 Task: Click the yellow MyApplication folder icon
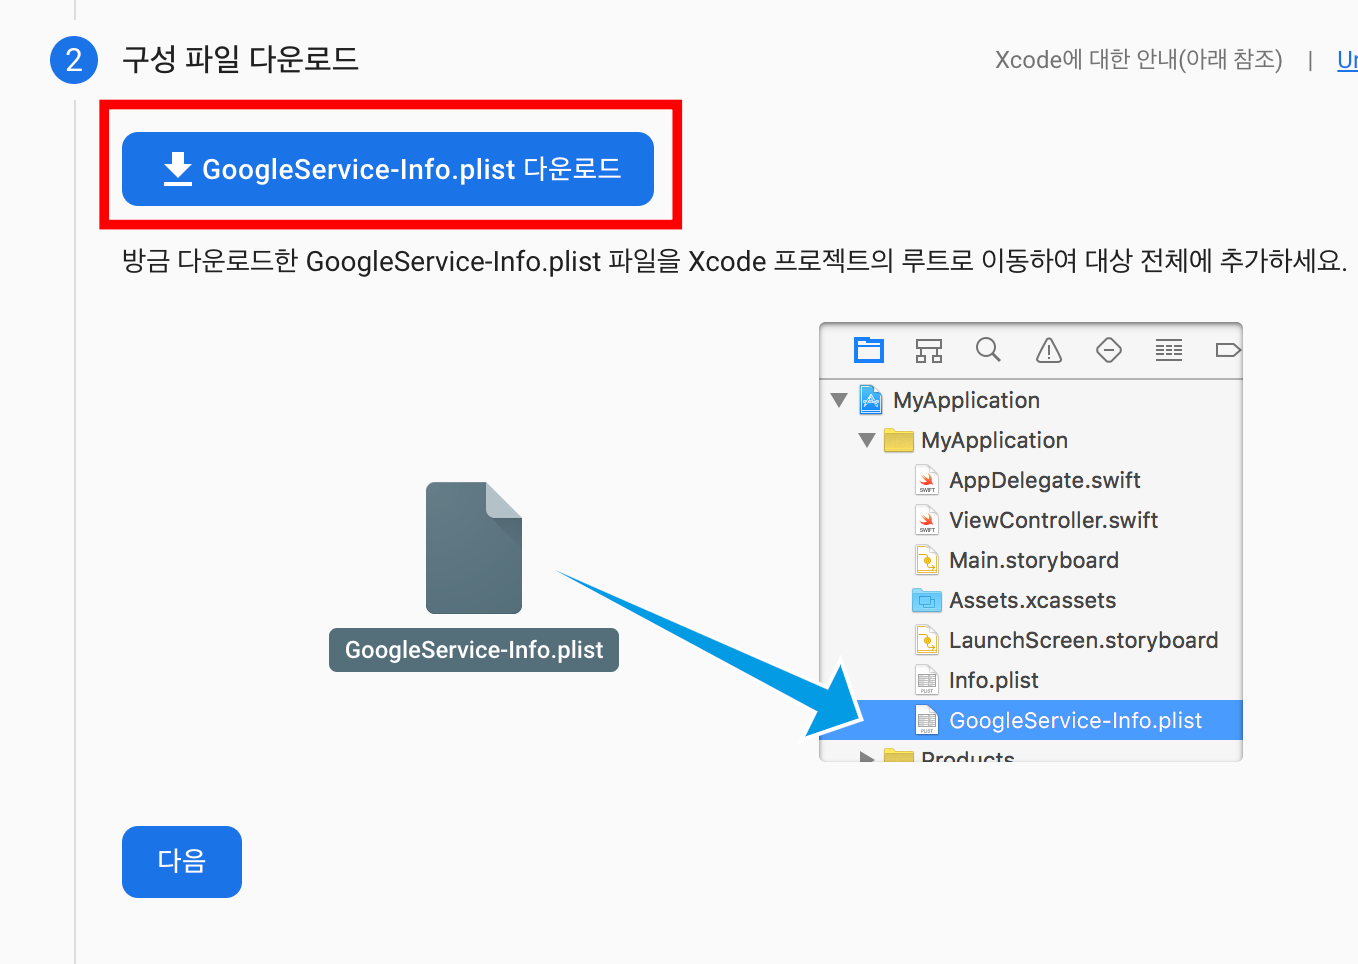click(899, 440)
